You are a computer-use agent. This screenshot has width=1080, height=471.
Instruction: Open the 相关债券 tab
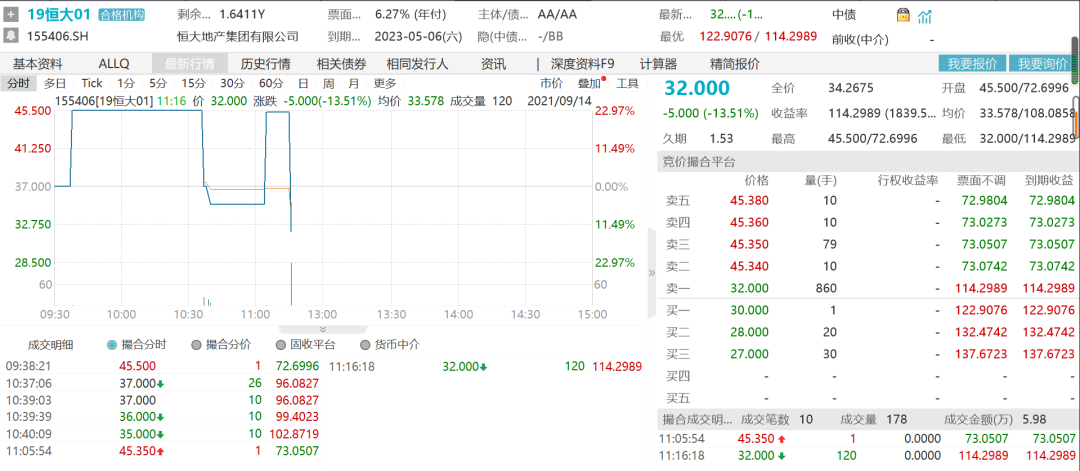(x=341, y=64)
